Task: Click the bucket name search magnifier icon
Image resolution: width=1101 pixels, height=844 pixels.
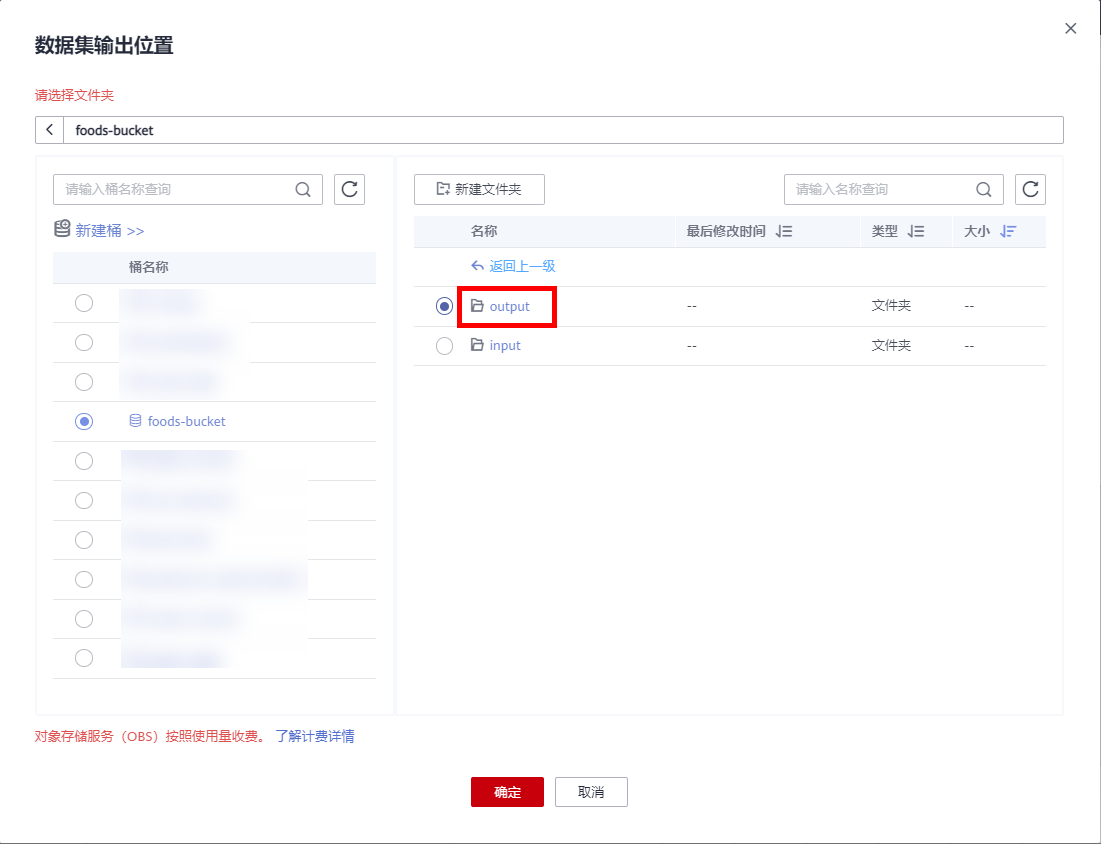Action: pyautogui.click(x=303, y=189)
